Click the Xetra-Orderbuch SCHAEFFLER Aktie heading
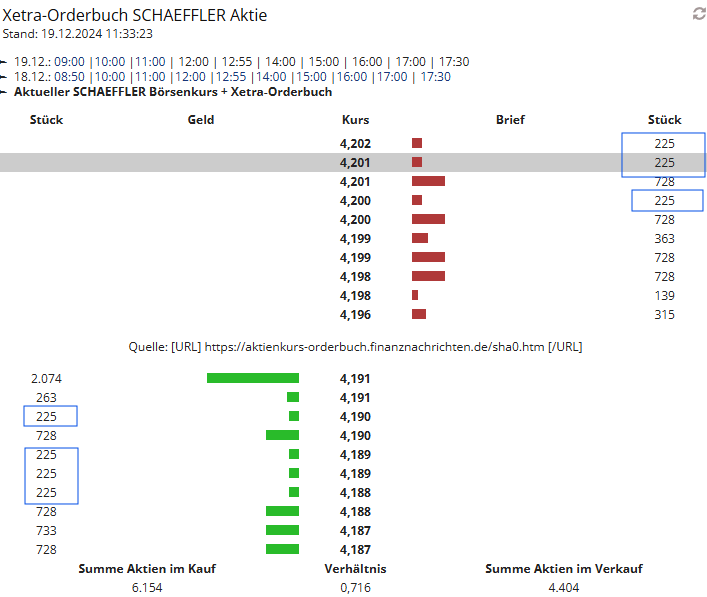This screenshot has width=707, height=597. point(135,15)
